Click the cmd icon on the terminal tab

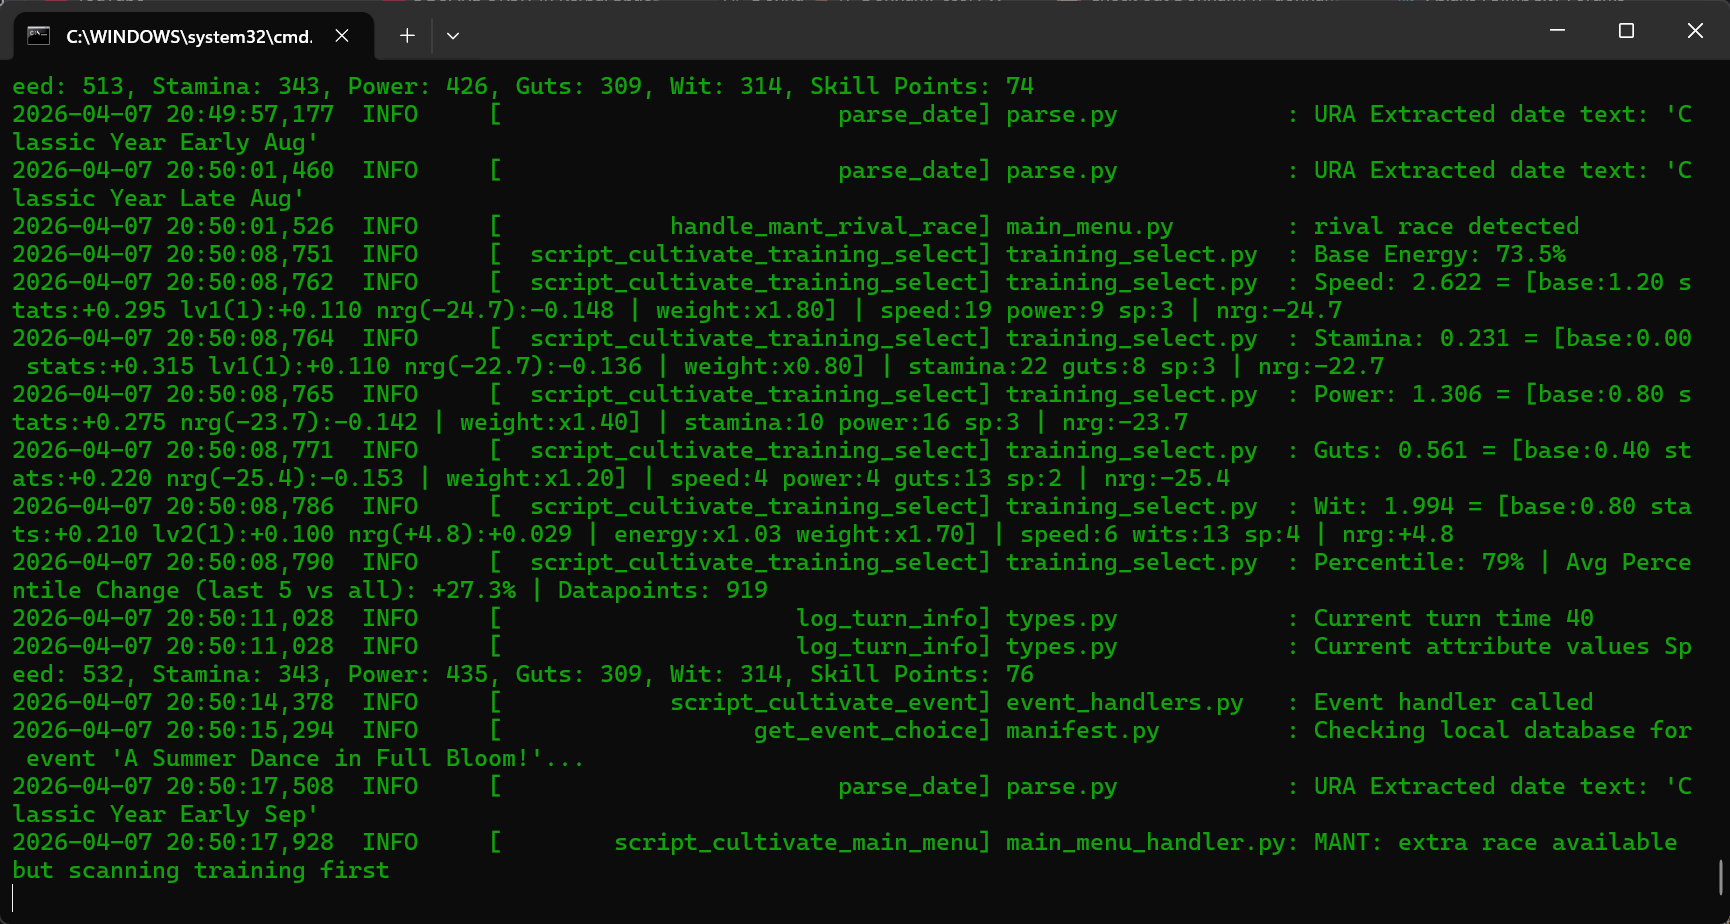[39, 36]
